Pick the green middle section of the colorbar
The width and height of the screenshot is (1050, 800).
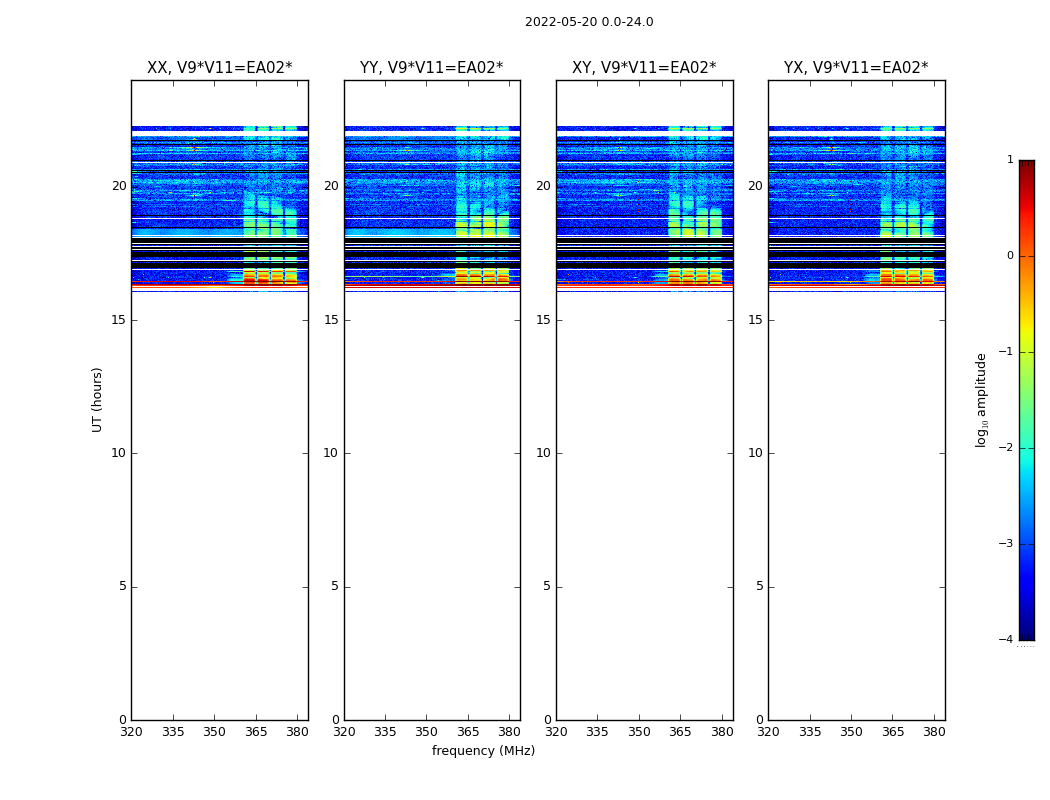click(x=1026, y=400)
